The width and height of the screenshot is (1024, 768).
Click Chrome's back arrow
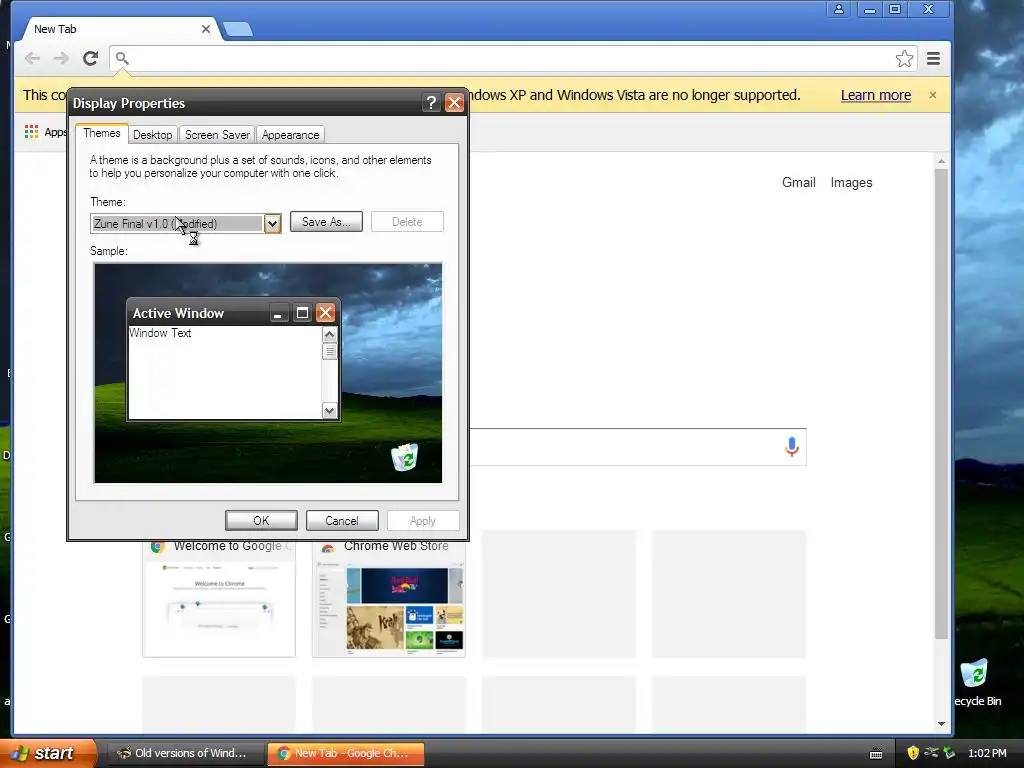coord(32,58)
